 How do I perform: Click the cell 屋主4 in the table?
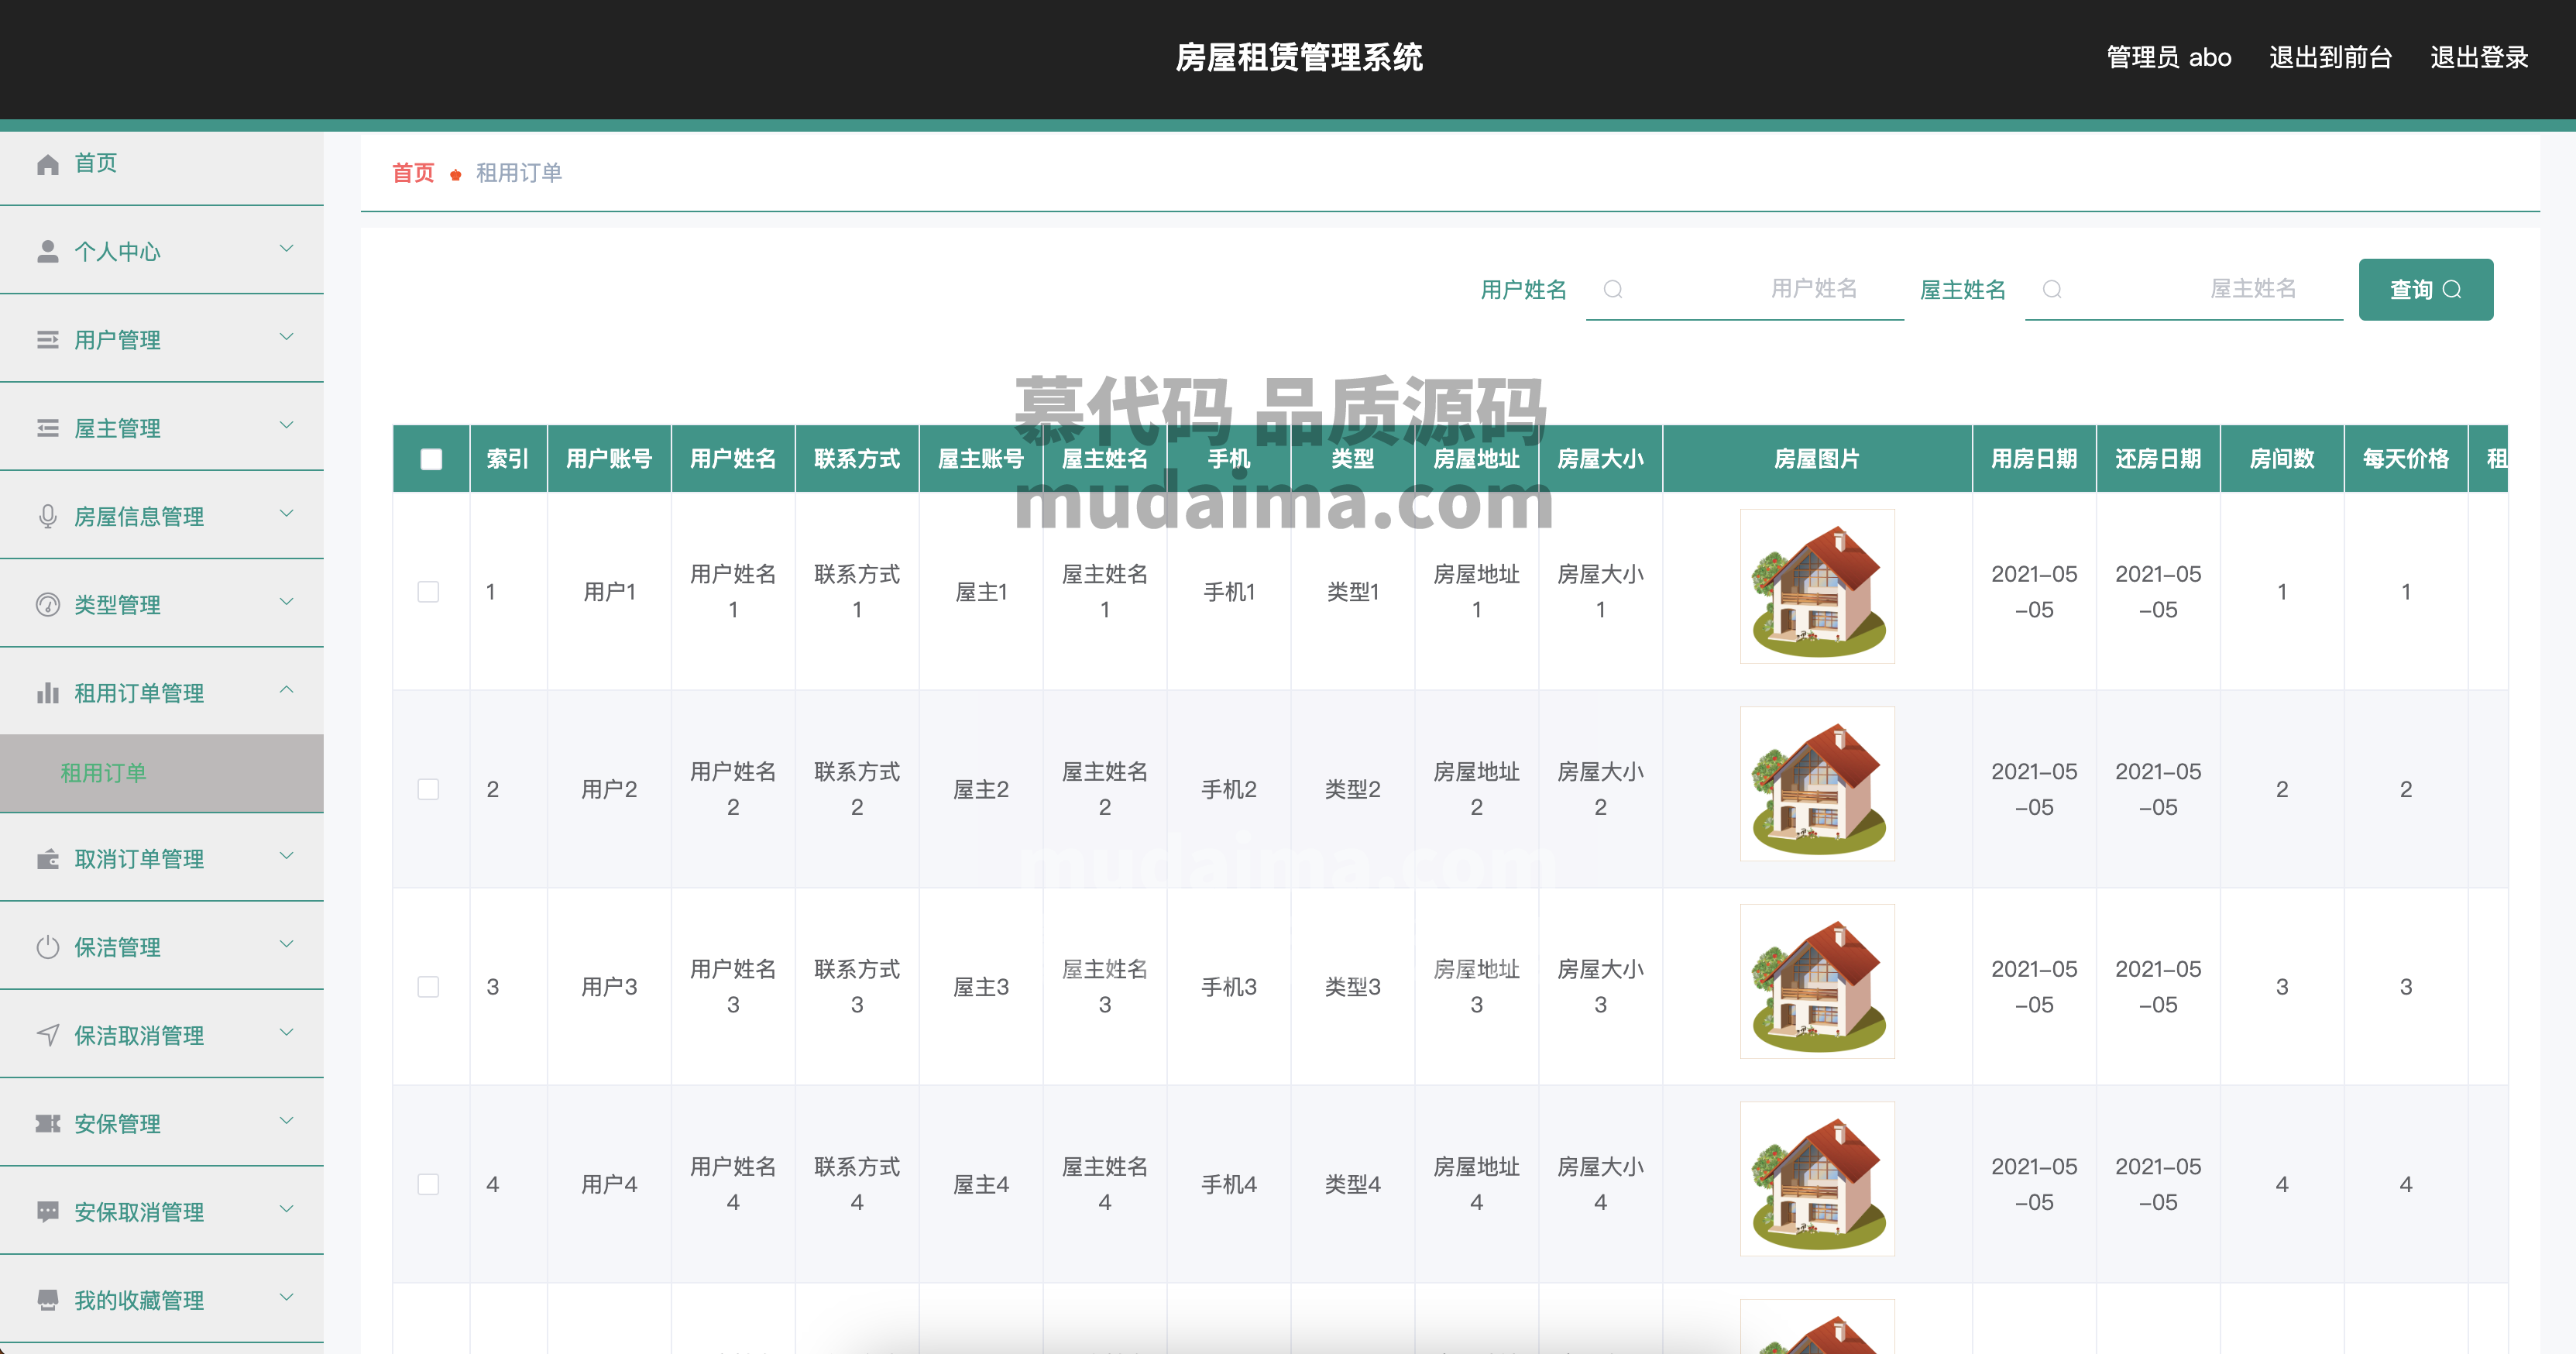(981, 1184)
